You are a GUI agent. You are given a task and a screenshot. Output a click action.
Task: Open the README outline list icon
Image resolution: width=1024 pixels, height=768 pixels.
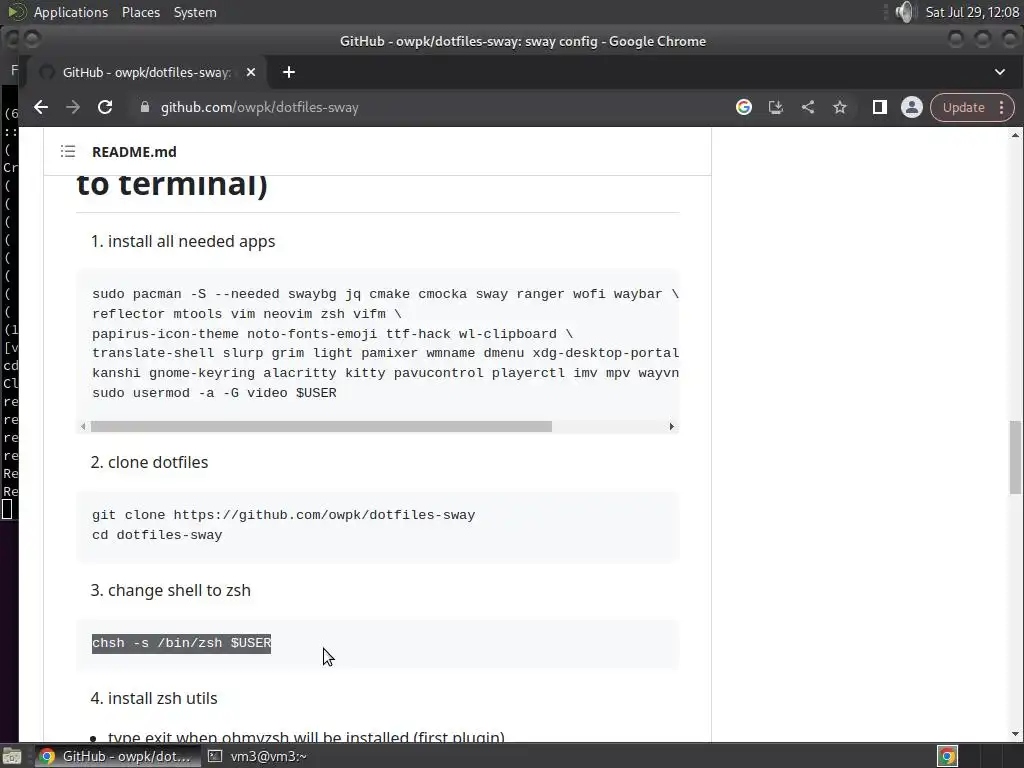pos(68,152)
